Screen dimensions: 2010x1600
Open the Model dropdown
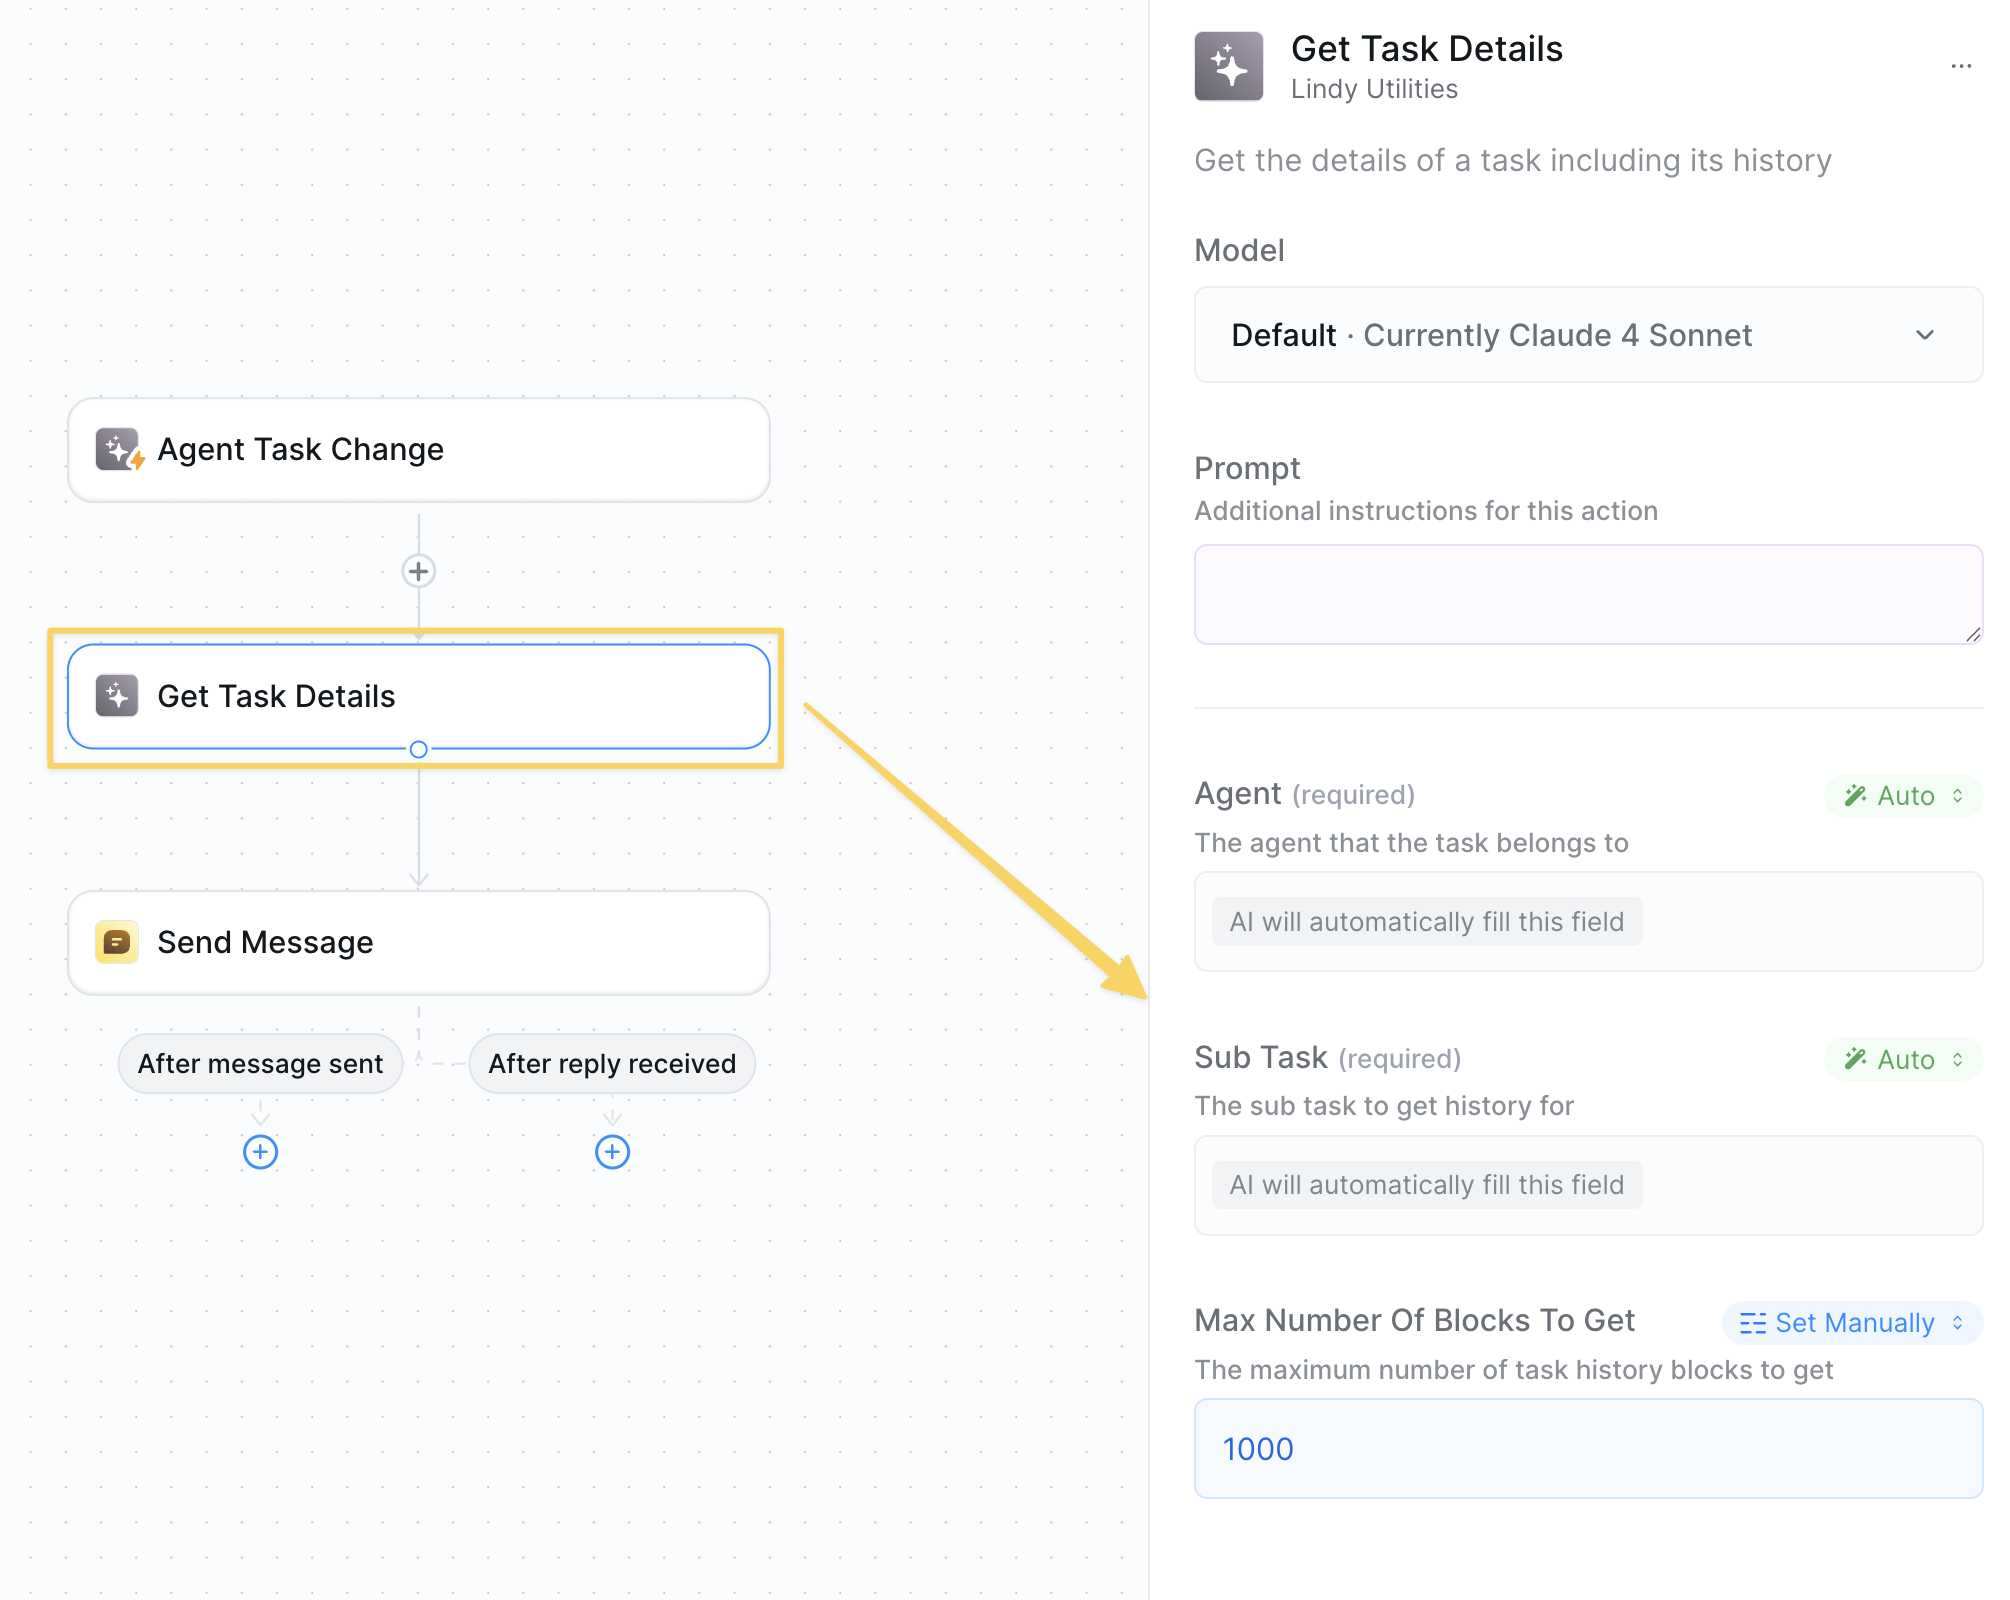(1588, 335)
